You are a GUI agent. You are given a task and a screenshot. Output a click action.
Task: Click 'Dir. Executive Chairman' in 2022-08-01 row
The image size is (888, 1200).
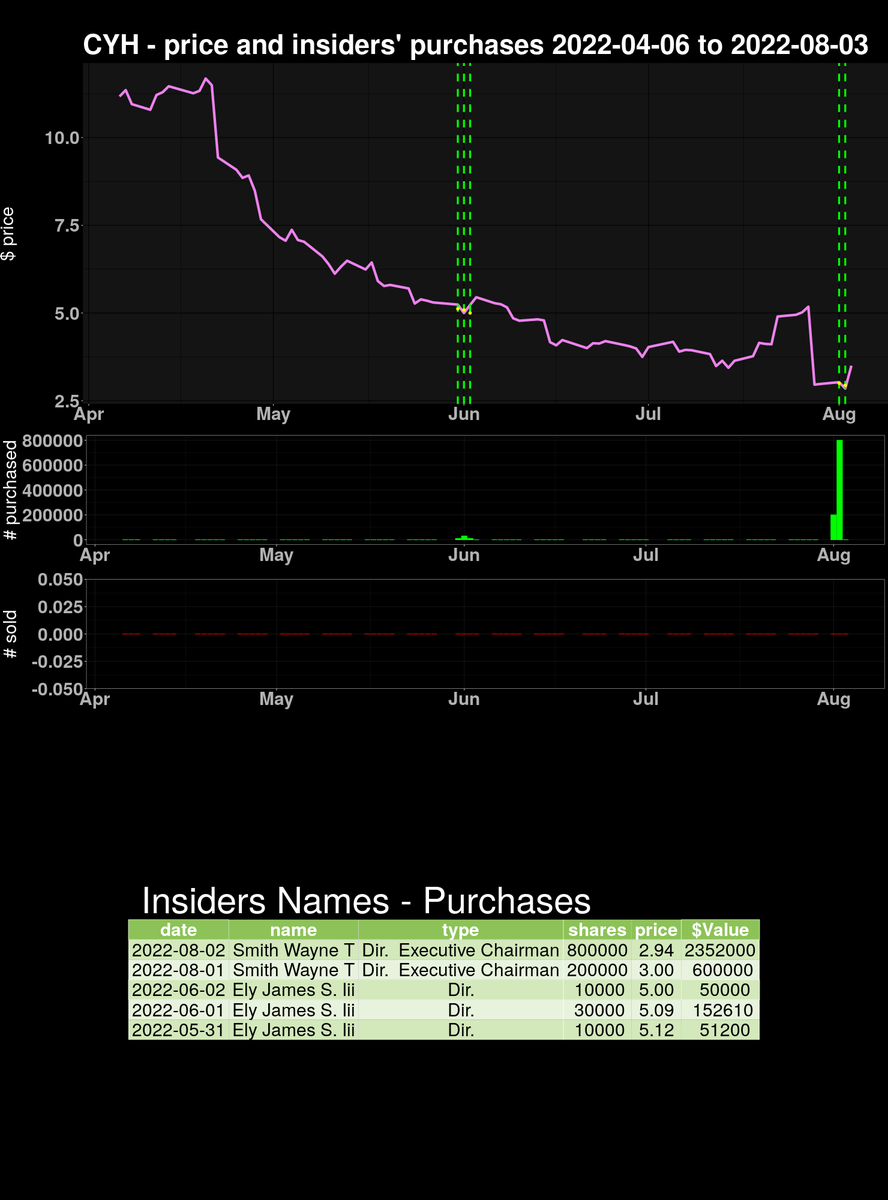tap(460, 969)
